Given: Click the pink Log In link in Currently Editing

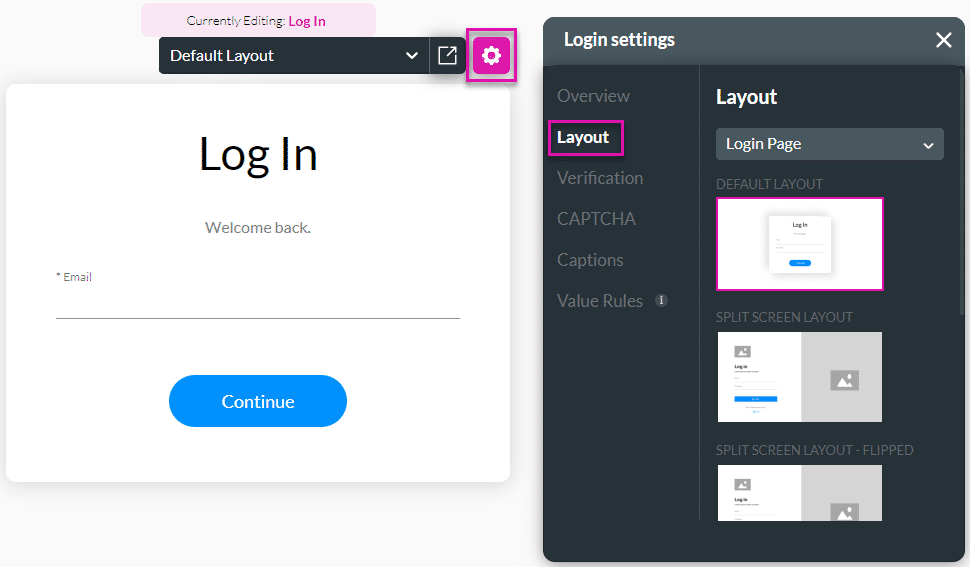Looking at the screenshot, I should 307,21.
